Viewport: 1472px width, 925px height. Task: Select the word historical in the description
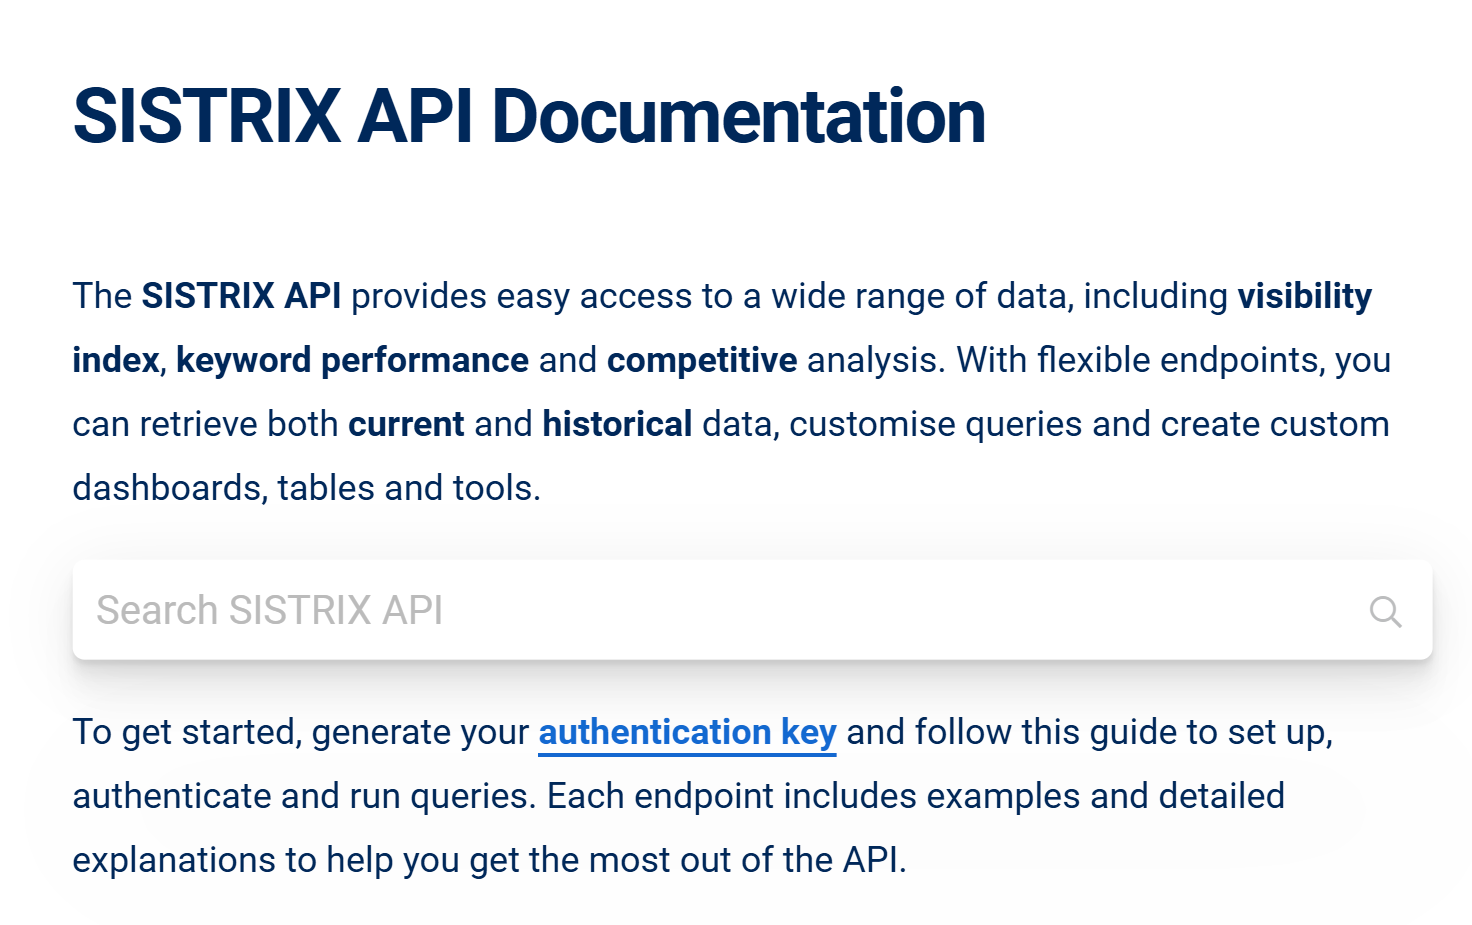(616, 423)
